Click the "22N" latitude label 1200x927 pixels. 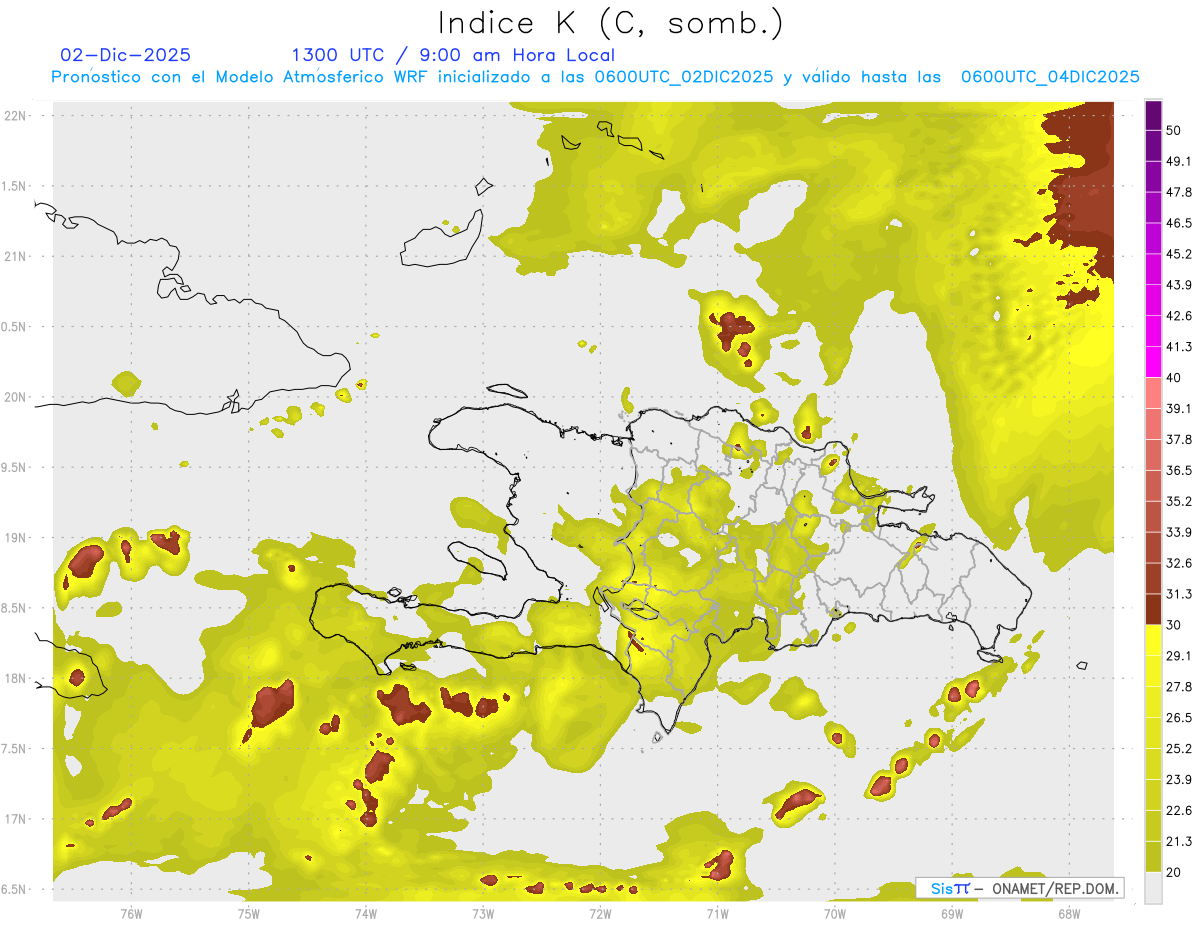click(x=16, y=115)
